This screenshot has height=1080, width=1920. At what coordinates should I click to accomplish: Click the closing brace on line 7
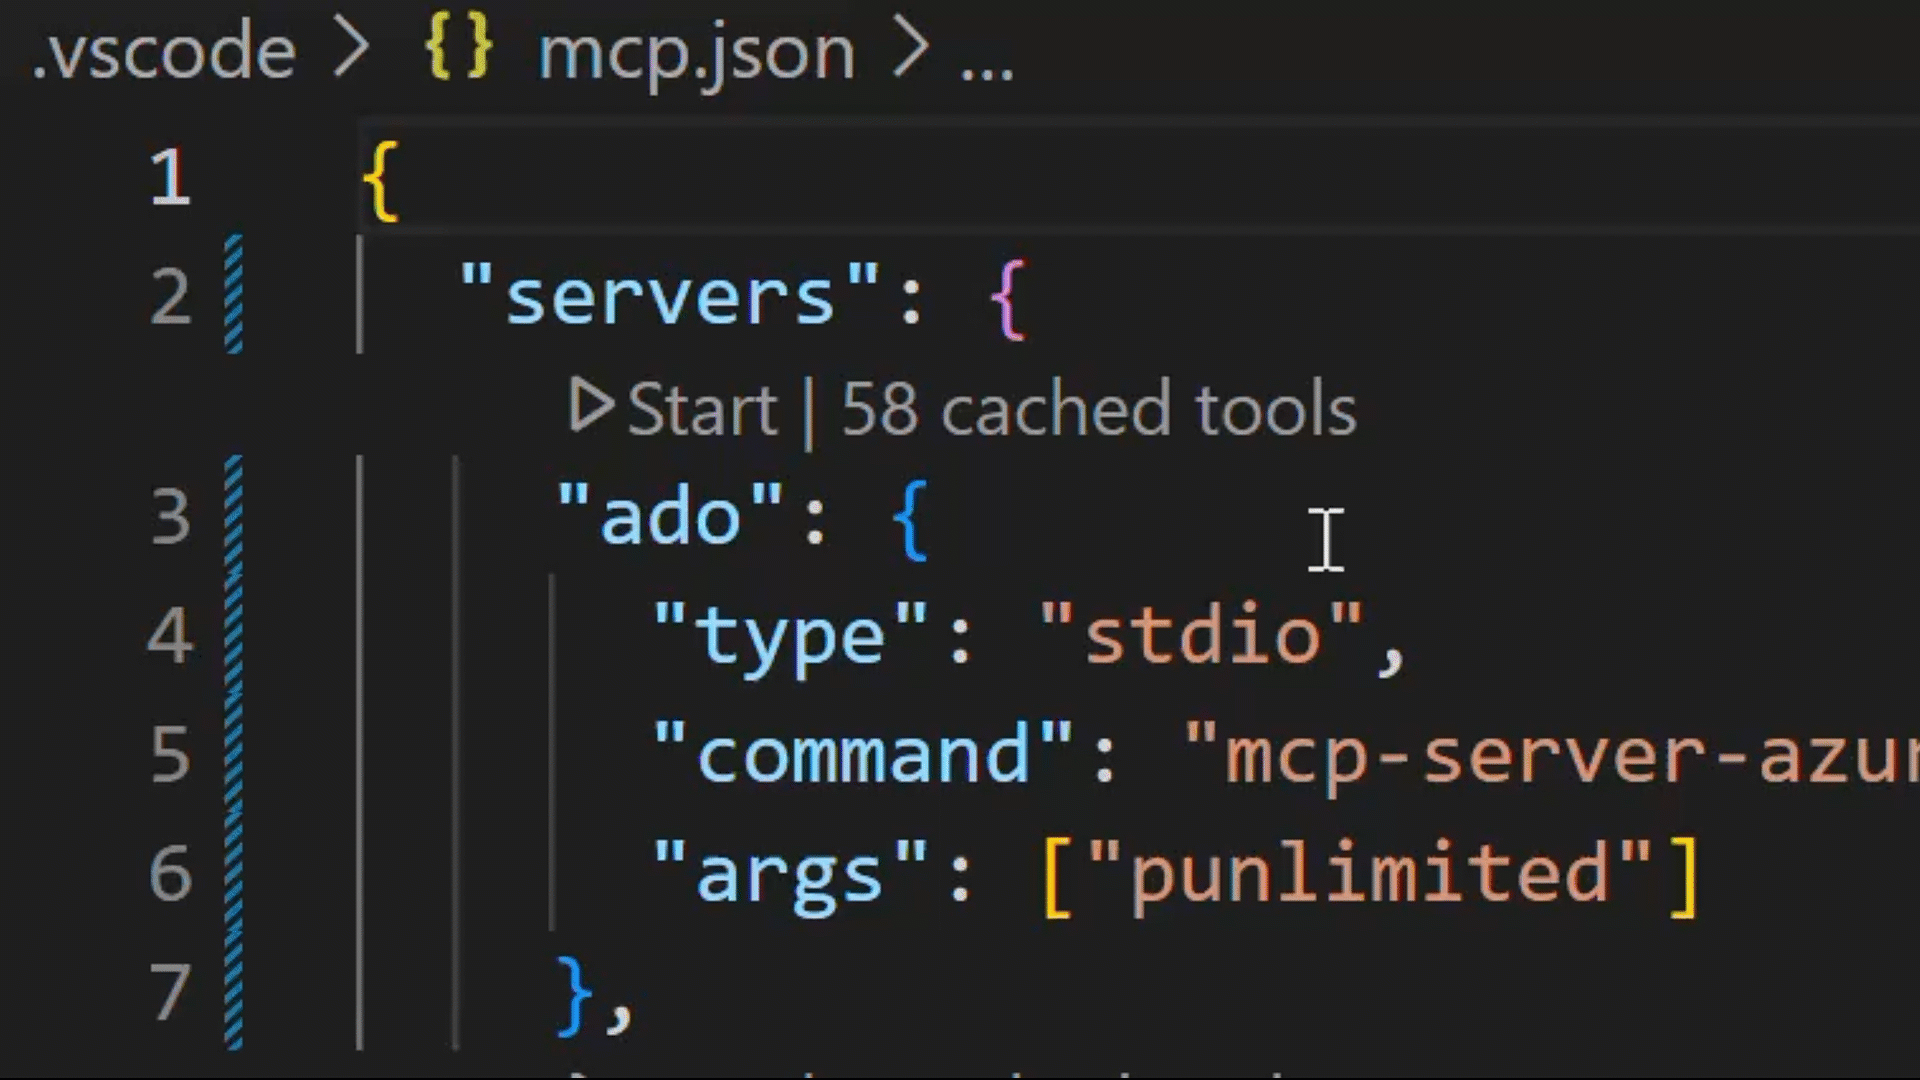coord(575,992)
